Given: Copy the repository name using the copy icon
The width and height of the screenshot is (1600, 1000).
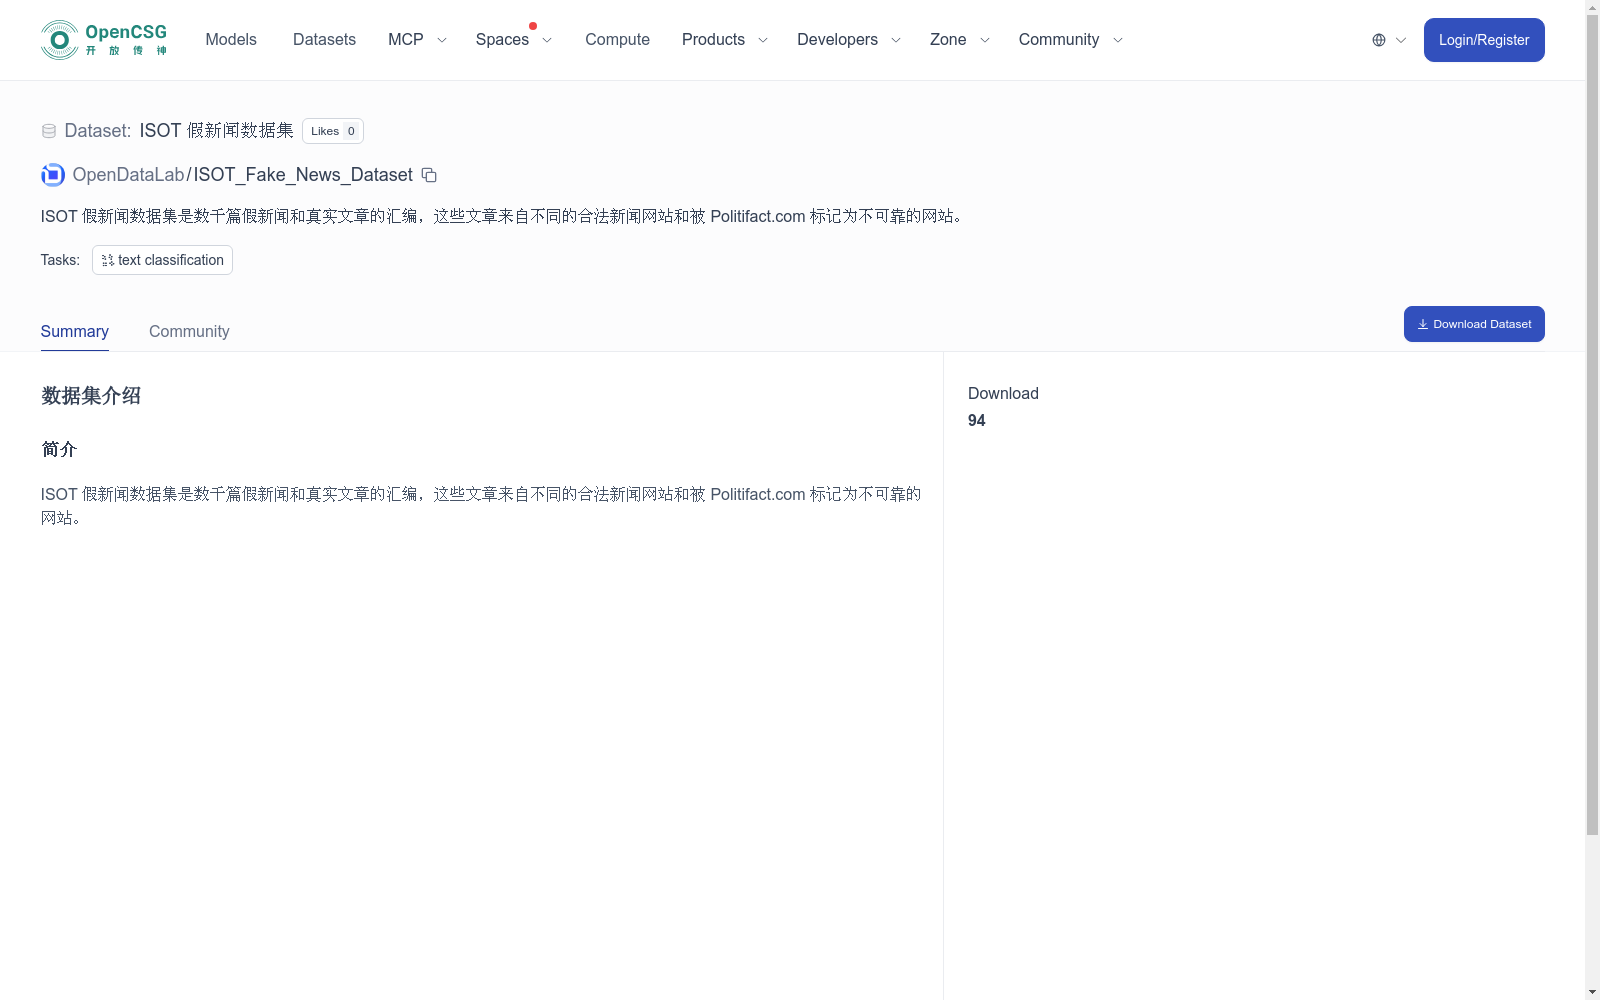Looking at the screenshot, I should (428, 175).
